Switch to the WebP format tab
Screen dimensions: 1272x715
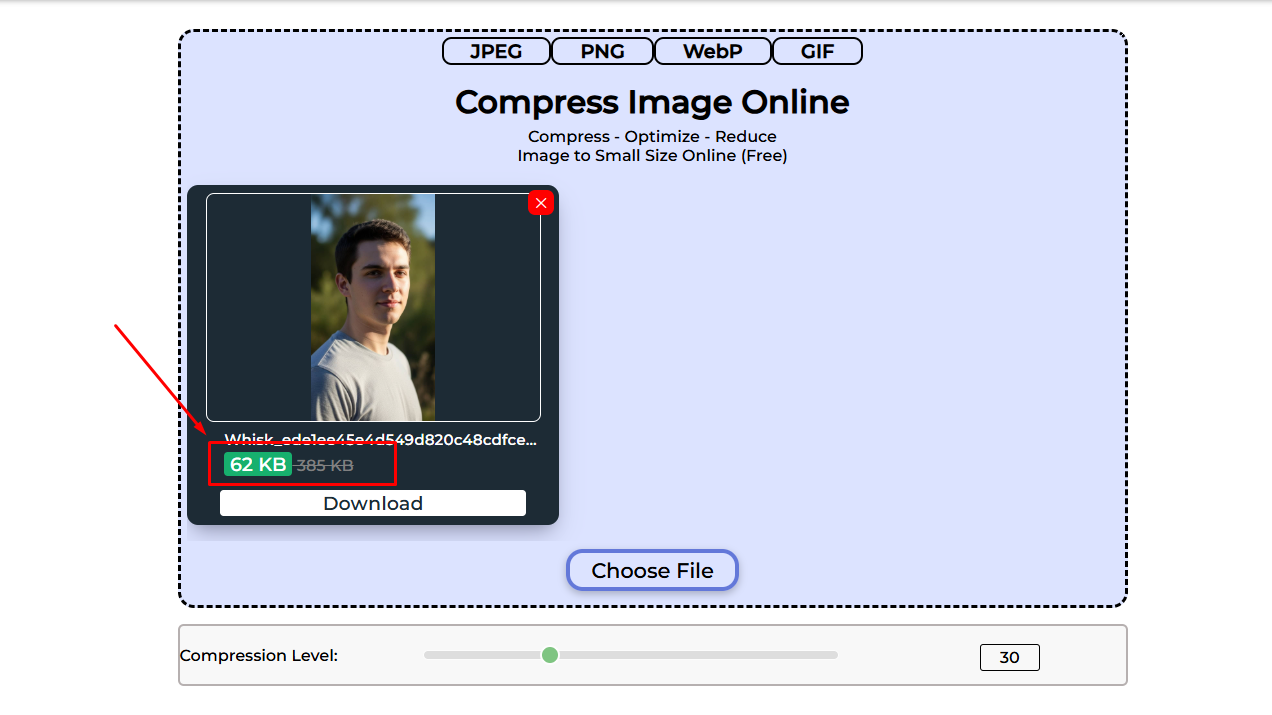click(712, 50)
